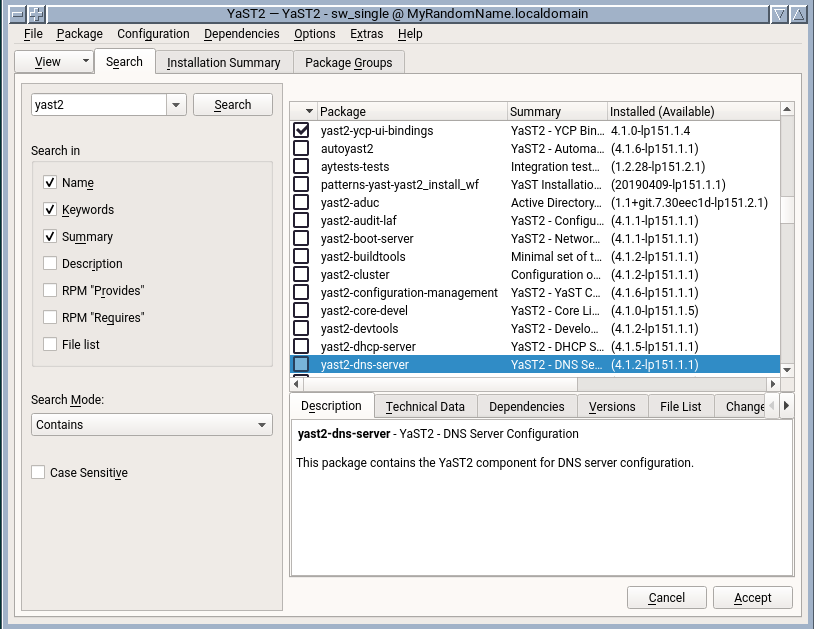
Task: Open the Versions tab
Action: click(x=612, y=406)
